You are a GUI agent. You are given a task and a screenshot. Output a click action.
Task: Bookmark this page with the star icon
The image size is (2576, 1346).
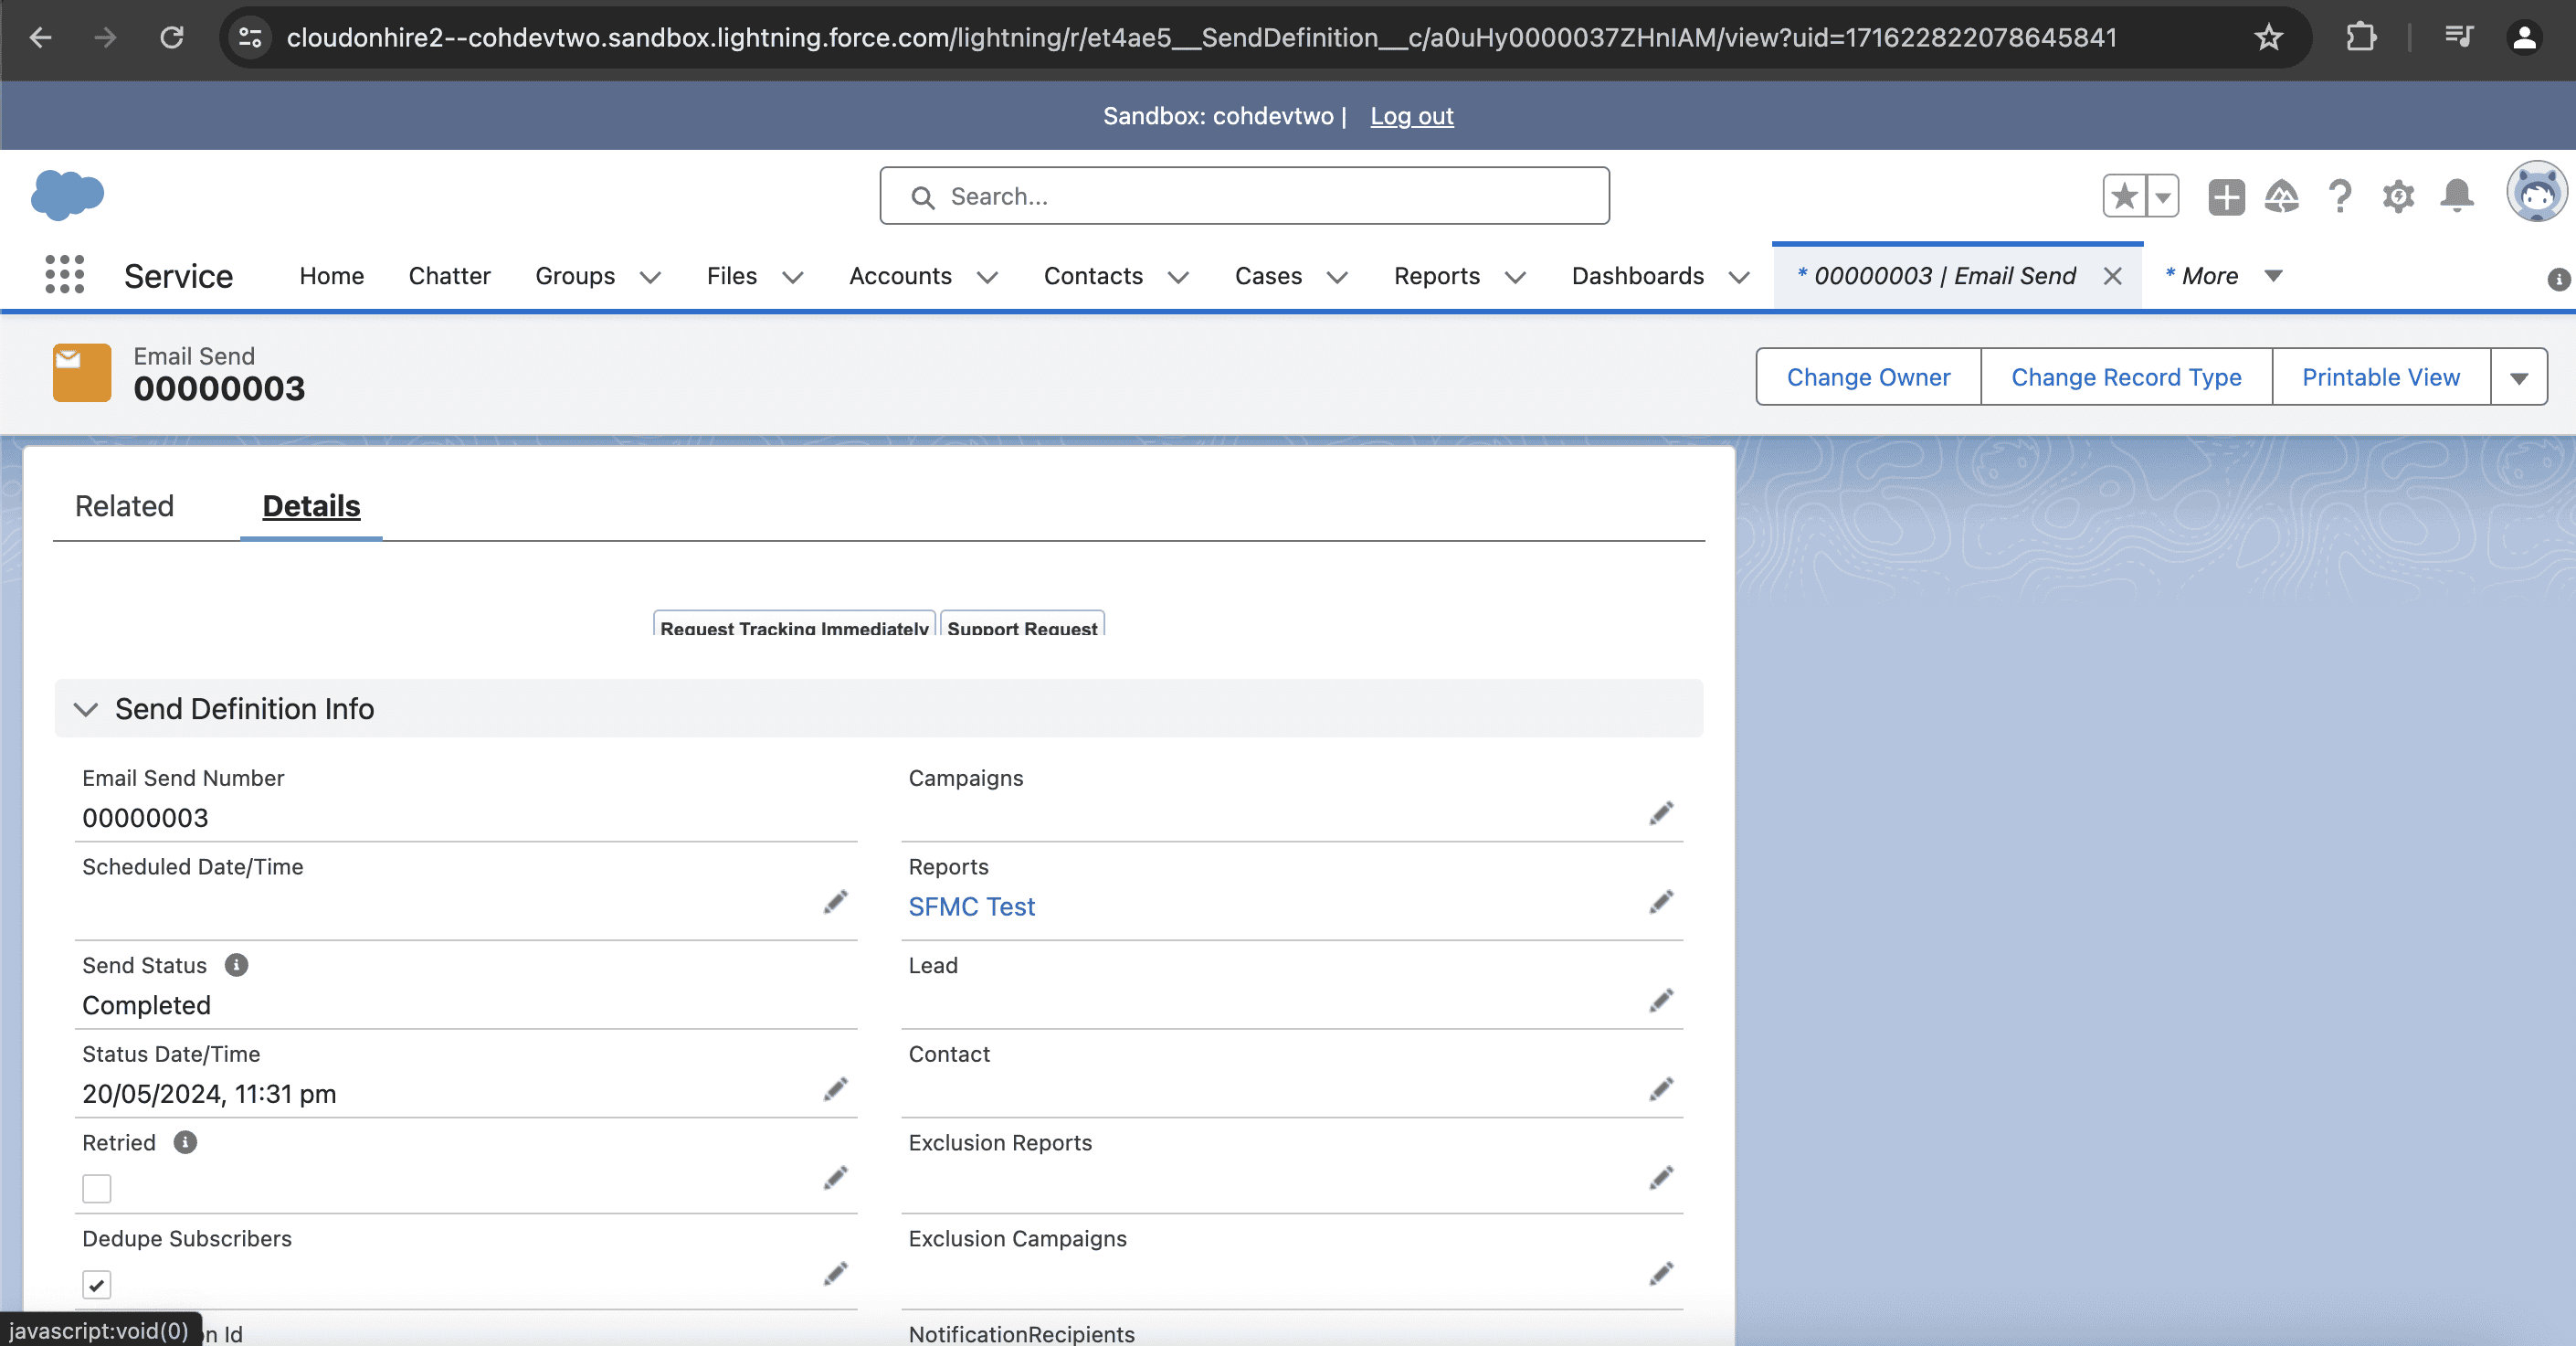[x=2268, y=38]
